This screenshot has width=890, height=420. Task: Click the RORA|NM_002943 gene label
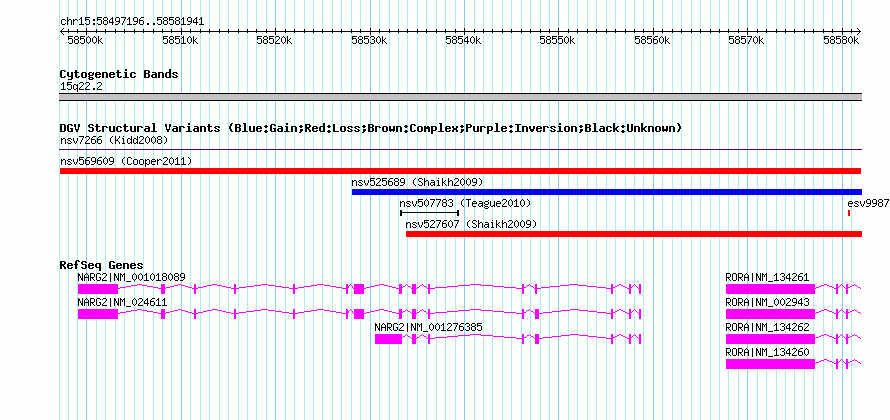point(767,302)
